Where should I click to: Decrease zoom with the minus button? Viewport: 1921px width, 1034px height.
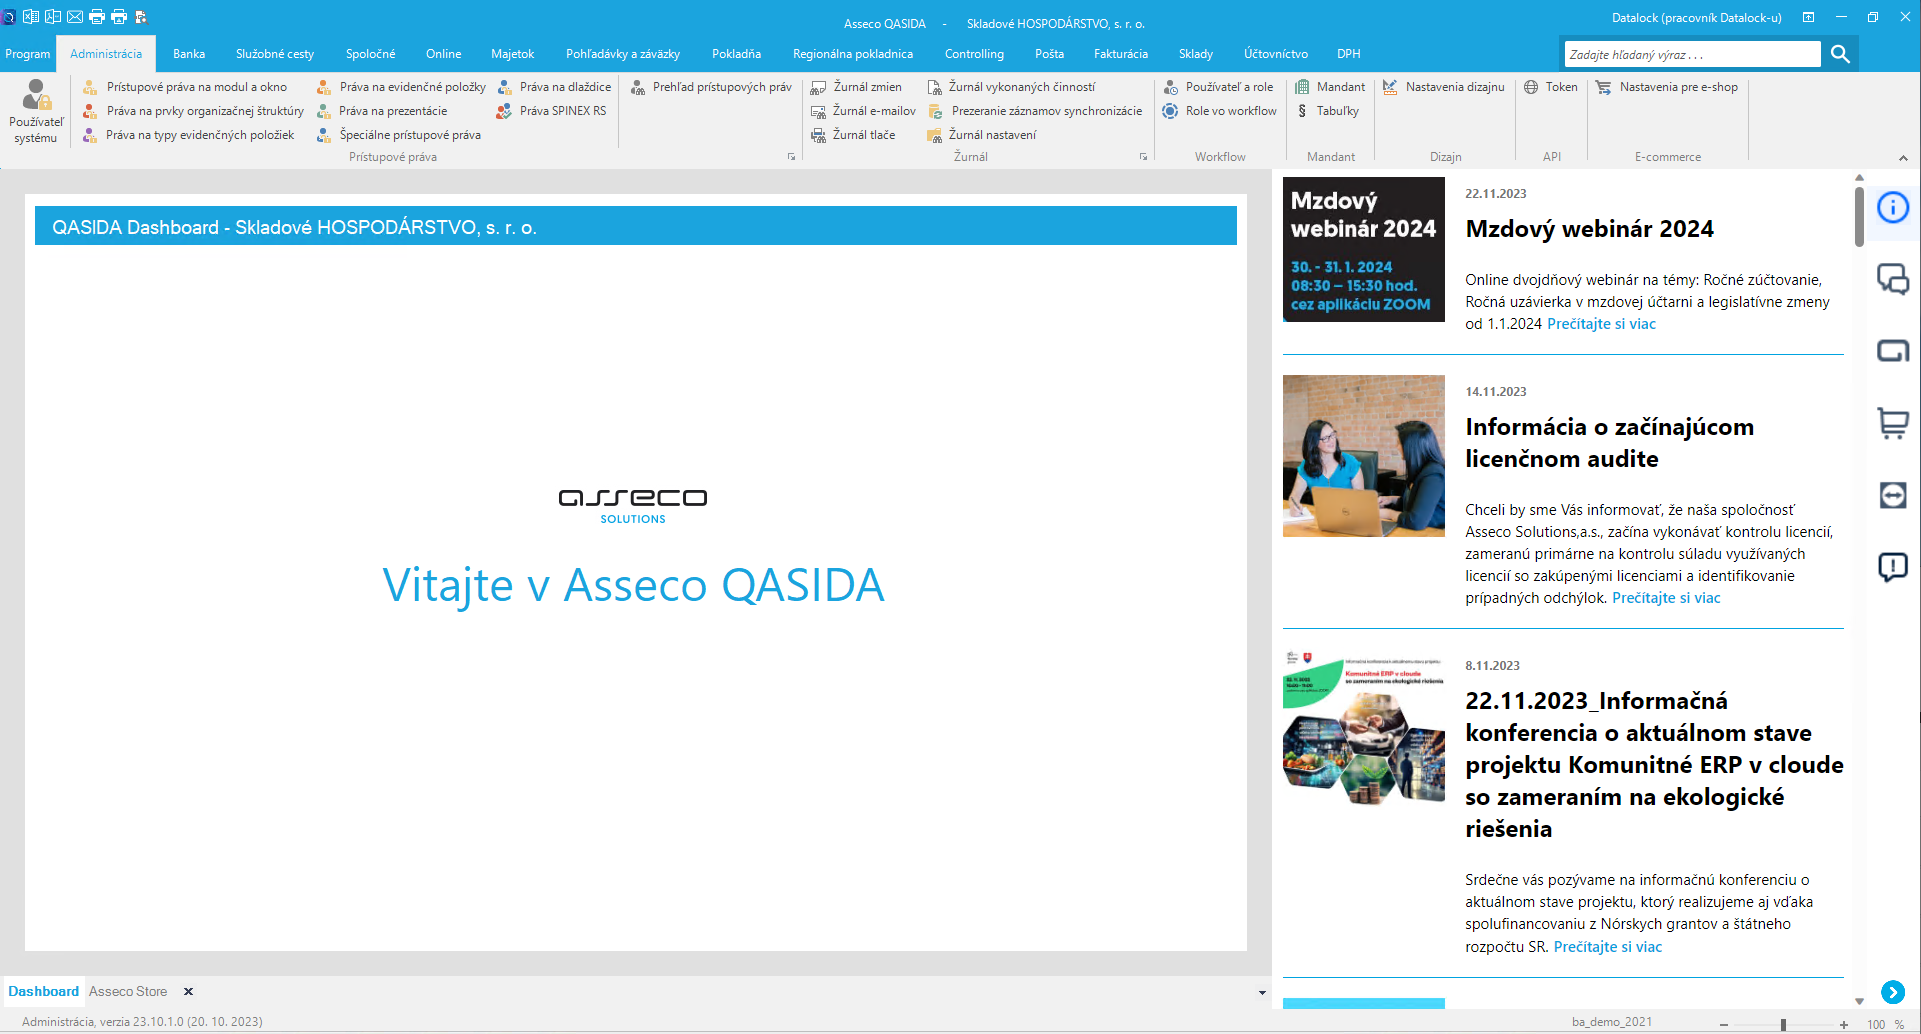point(1724,1024)
